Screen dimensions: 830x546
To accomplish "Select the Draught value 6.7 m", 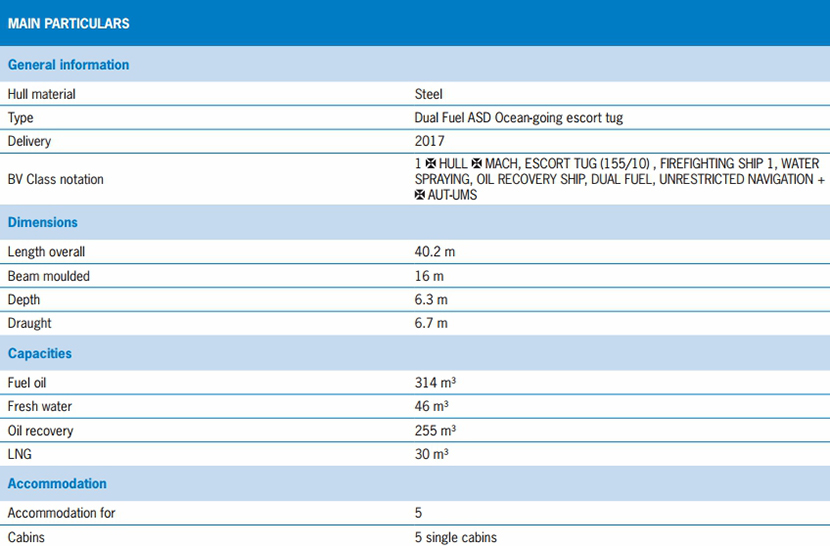I will point(431,324).
